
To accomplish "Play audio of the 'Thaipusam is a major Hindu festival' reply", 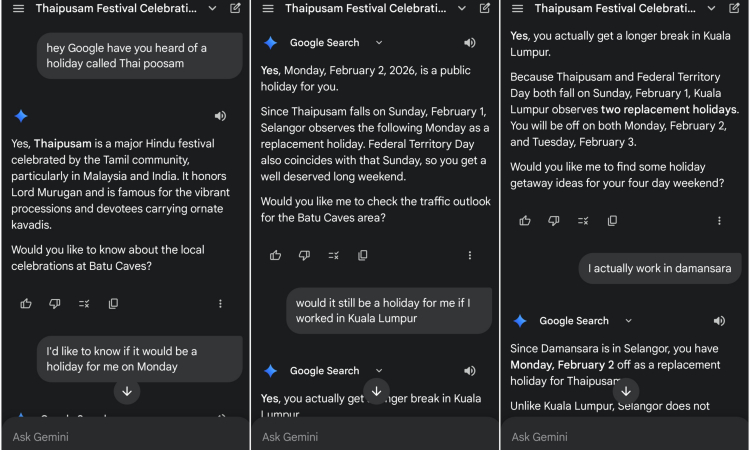I will pyautogui.click(x=220, y=116).
